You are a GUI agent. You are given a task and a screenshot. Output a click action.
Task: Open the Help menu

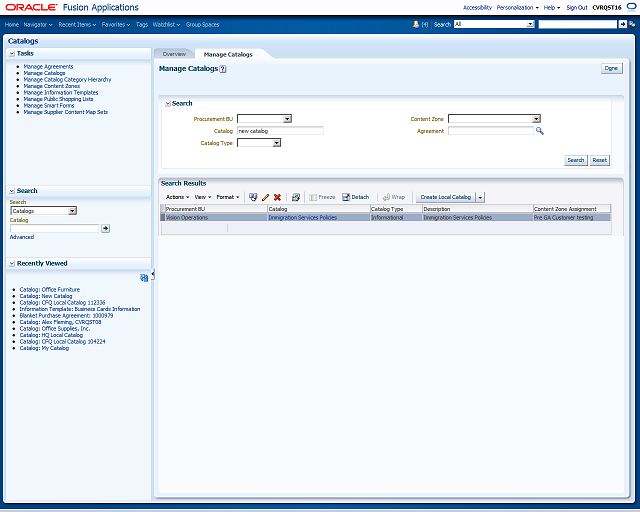point(552,7)
